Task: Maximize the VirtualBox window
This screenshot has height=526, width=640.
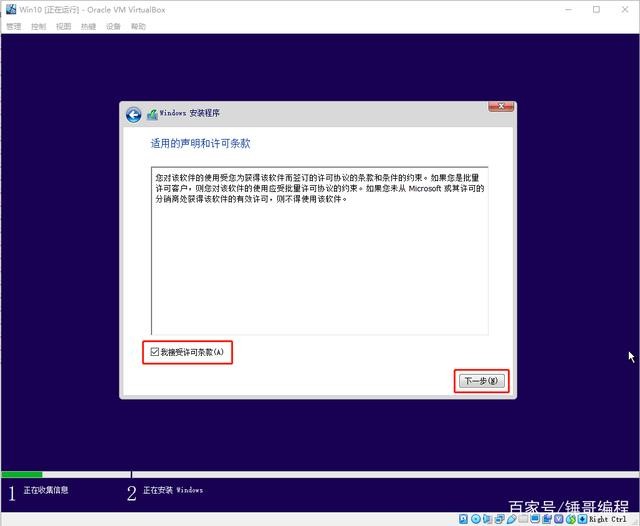Action: 596,9
